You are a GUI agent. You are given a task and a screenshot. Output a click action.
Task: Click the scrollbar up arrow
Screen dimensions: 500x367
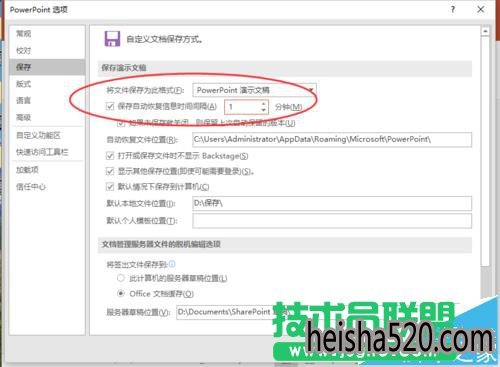coord(485,32)
